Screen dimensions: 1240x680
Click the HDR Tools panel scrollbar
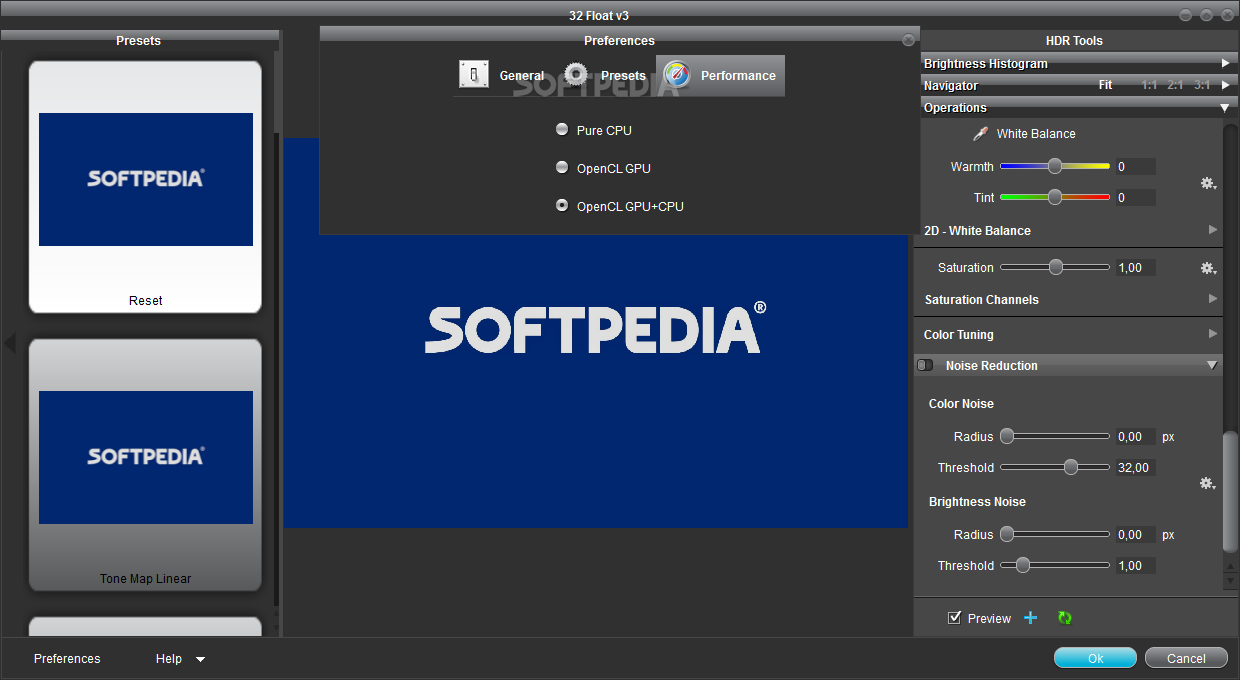coord(1230,492)
